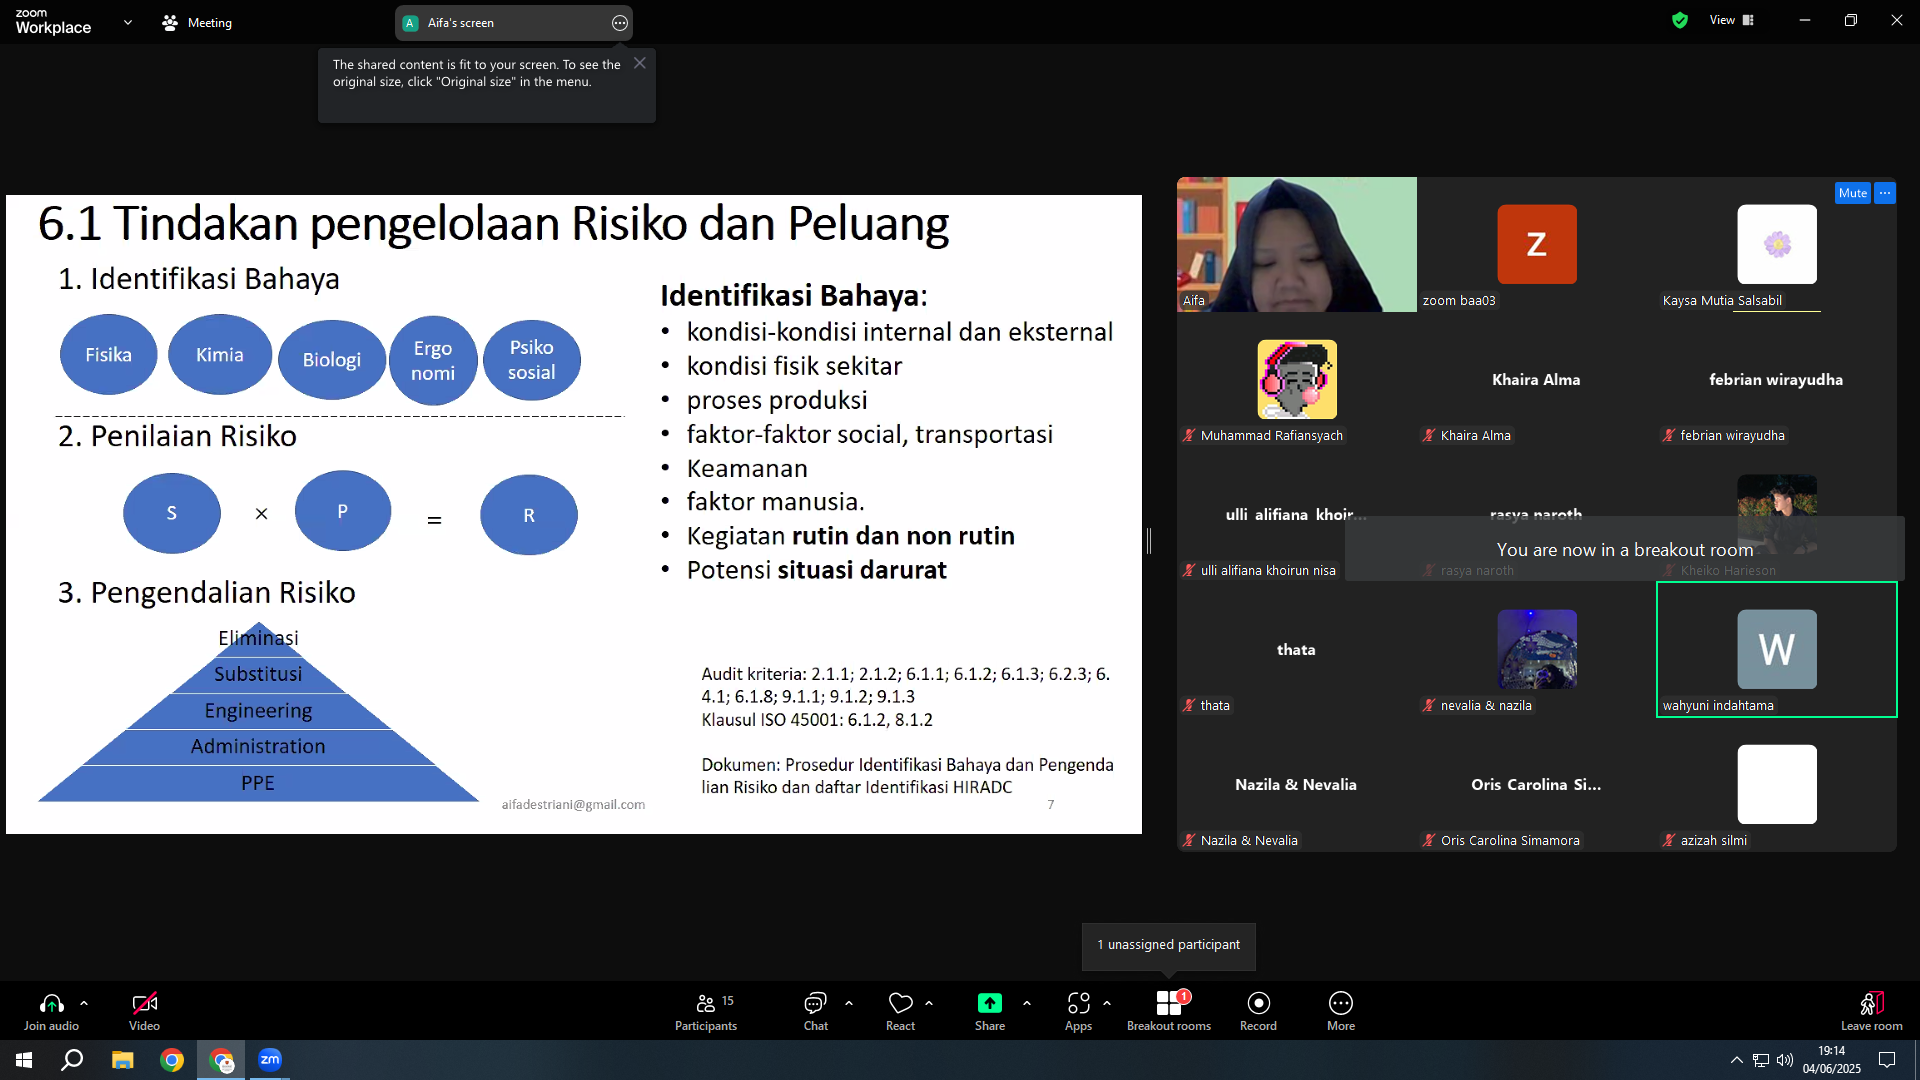
Task: Open network settings tray icon
Action: click(1761, 1060)
